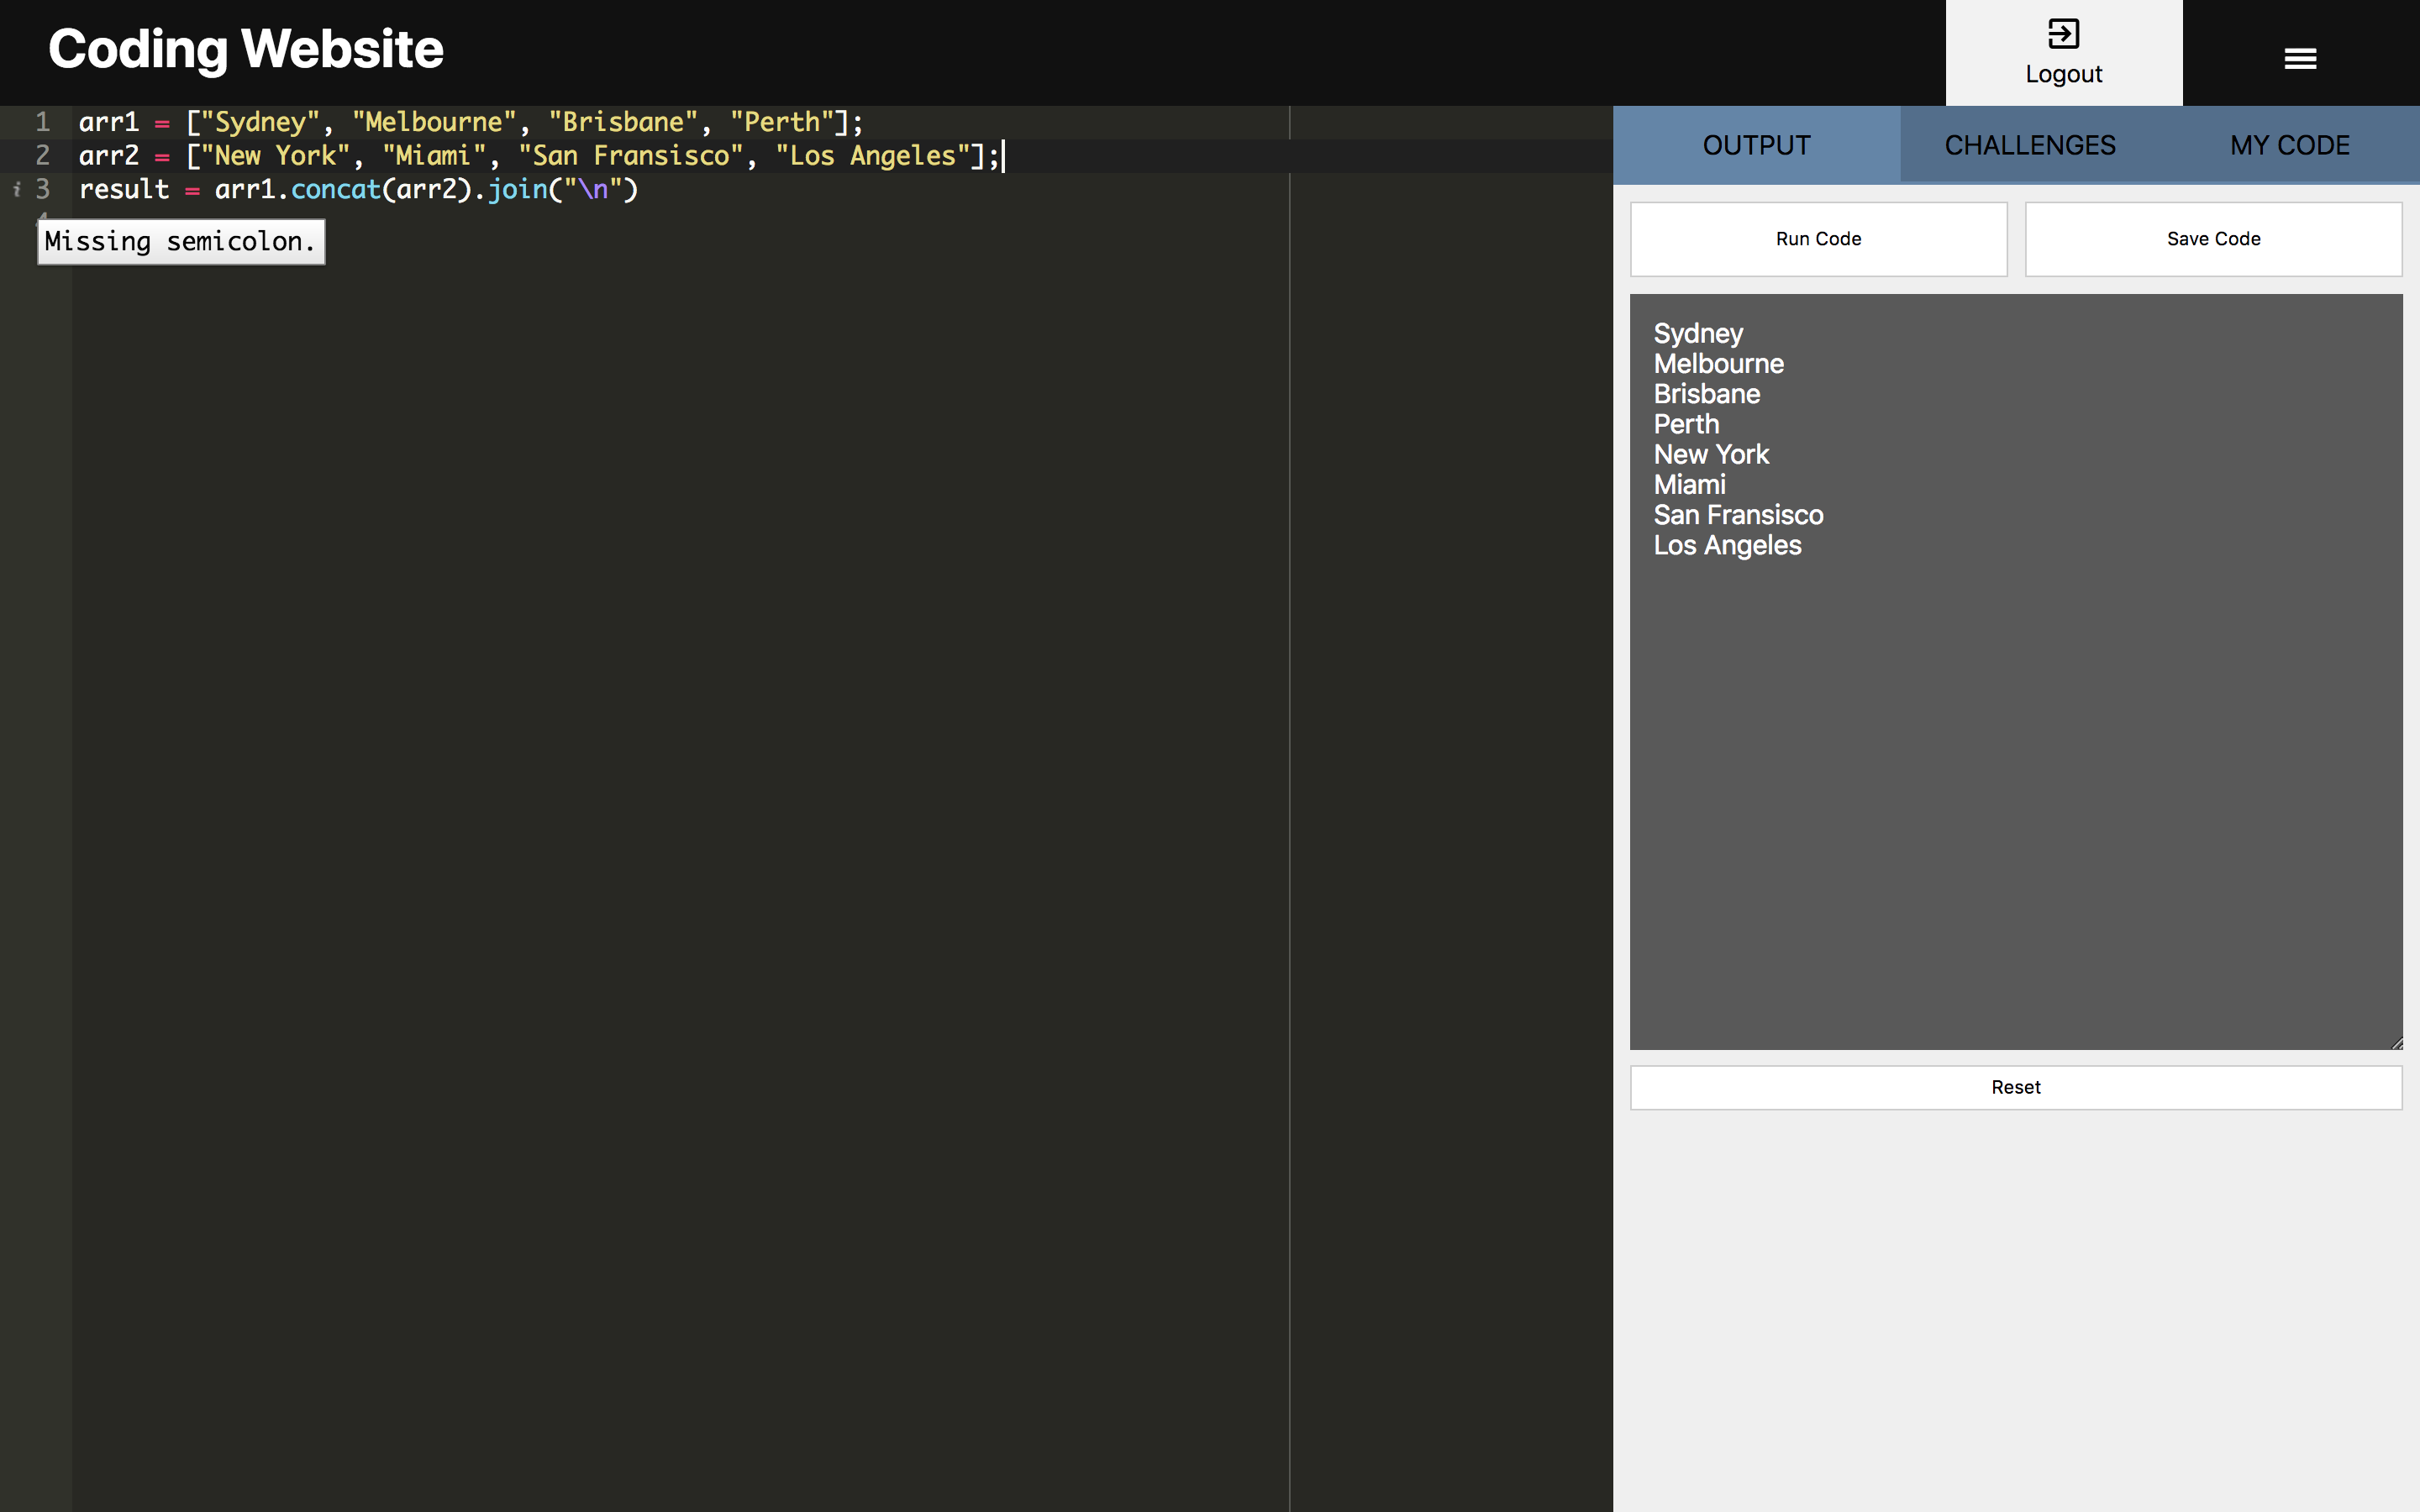Click the Reset button
This screenshot has width=2420, height=1512.
tap(2016, 1087)
